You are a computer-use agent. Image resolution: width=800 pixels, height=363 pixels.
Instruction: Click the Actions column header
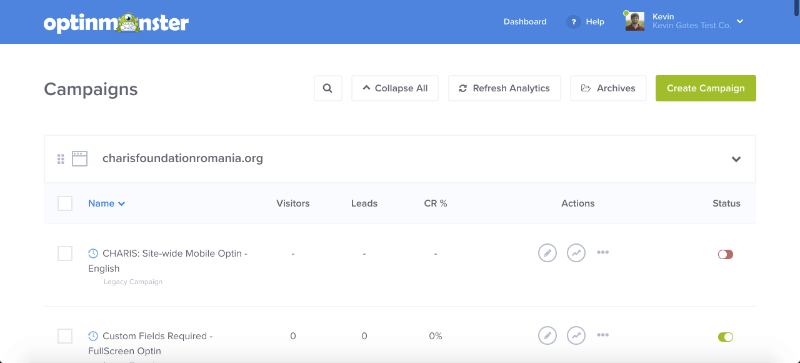(x=578, y=203)
